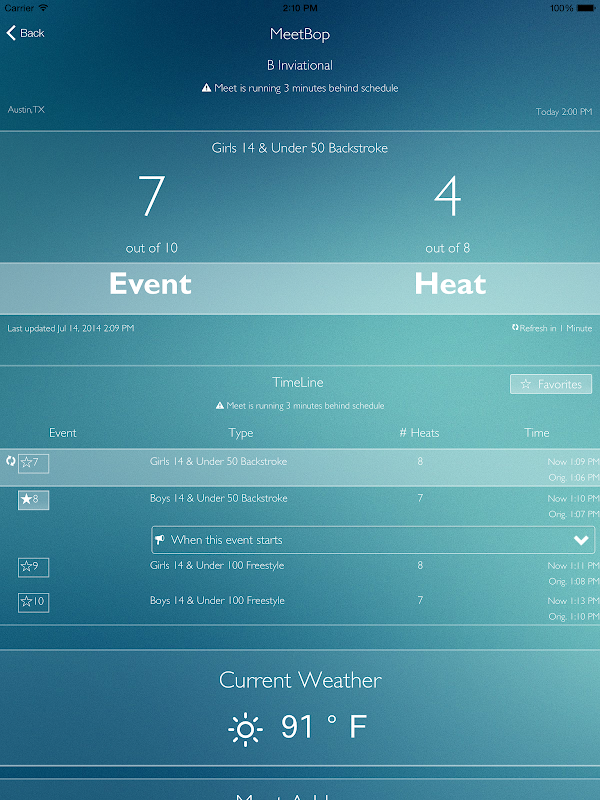This screenshot has height=800, width=600.
Task: Click the megaphone notification icon
Action: pos(160,540)
